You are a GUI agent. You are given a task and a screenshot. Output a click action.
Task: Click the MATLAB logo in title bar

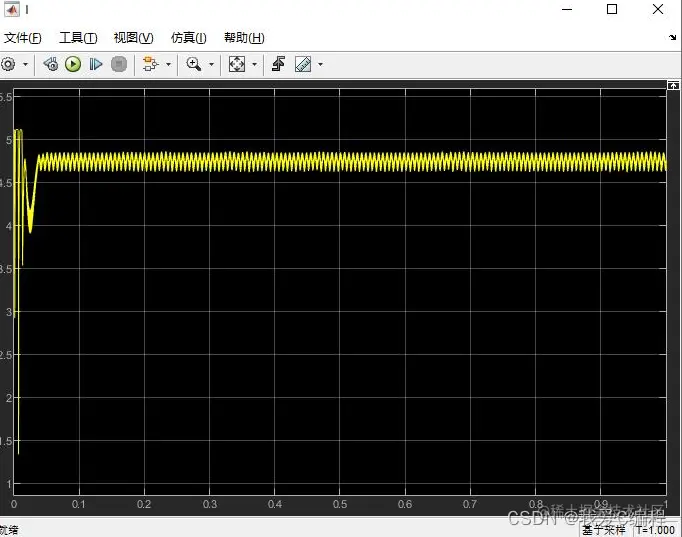[12, 10]
